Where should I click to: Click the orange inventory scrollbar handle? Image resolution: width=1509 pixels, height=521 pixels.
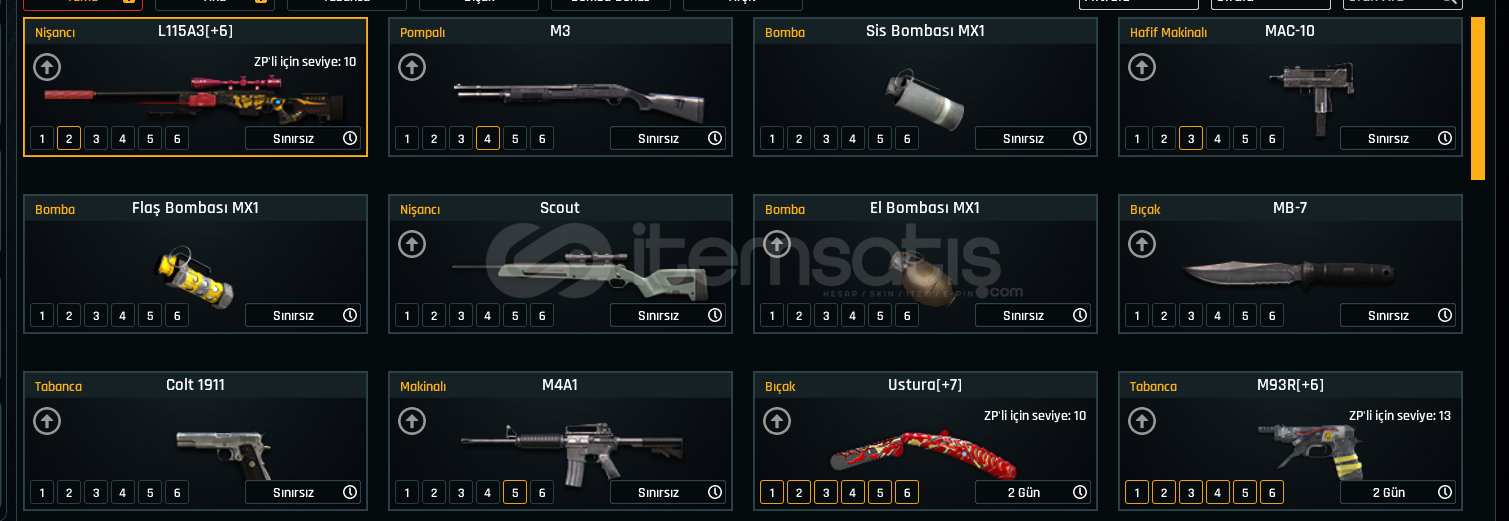(1477, 98)
